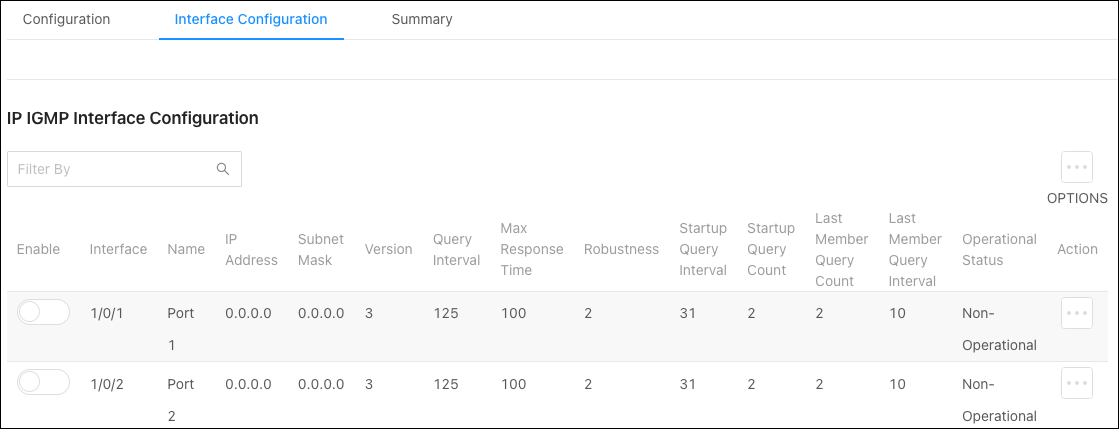Toggle the Enable switch for interface 1/0/2
1119x429 pixels.
click(x=44, y=383)
